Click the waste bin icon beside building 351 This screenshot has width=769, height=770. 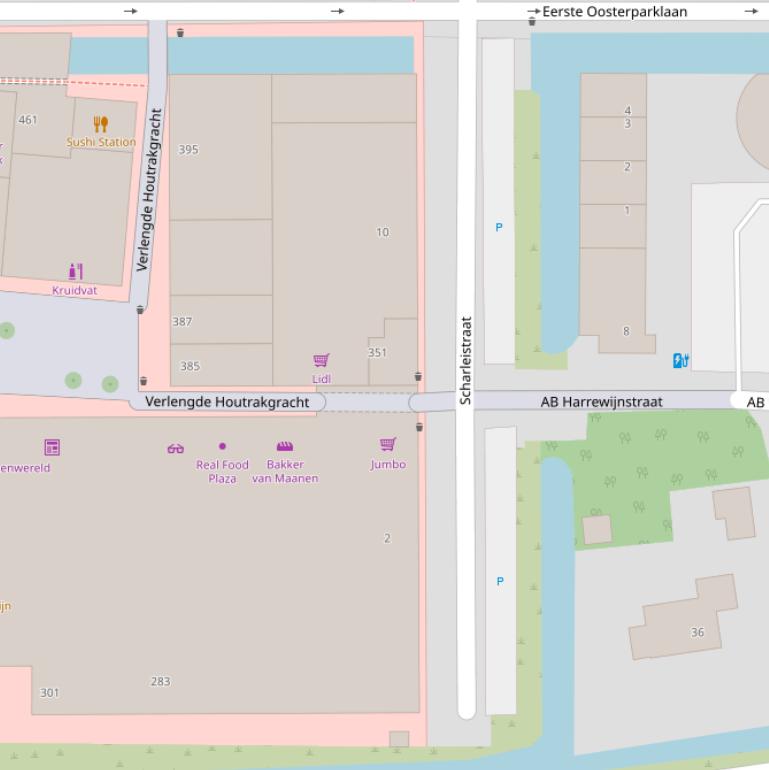coord(418,377)
